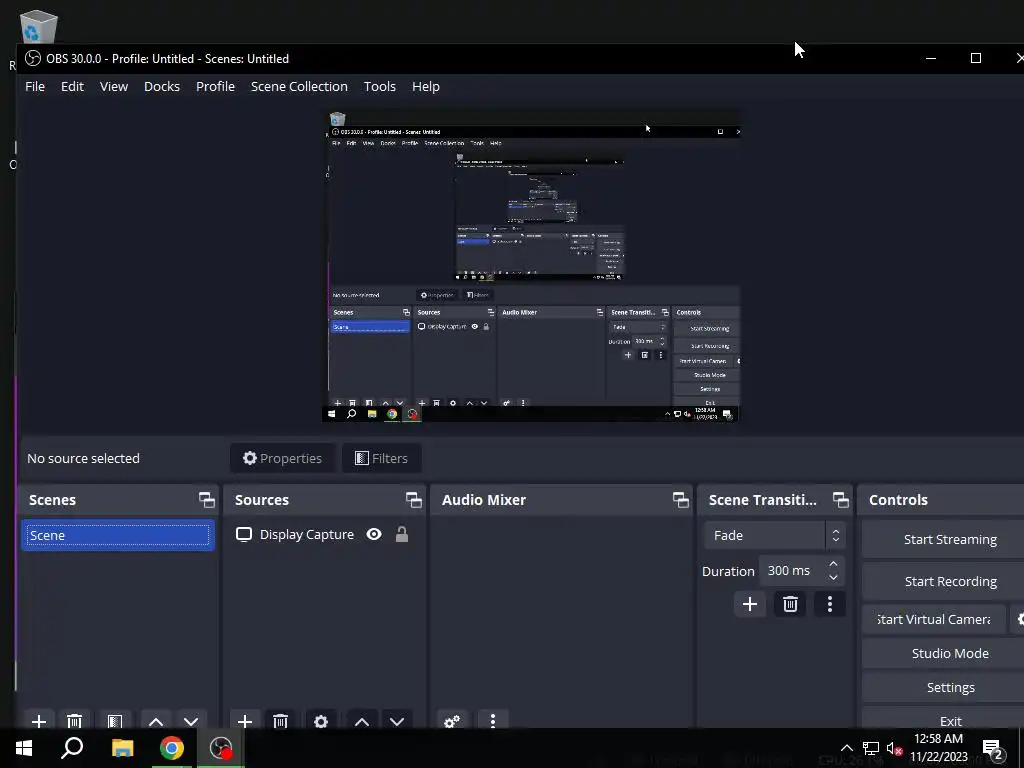This screenshot has width=1024, height=768.
Task: Click Start Streaming
Action: coord(943,539)
